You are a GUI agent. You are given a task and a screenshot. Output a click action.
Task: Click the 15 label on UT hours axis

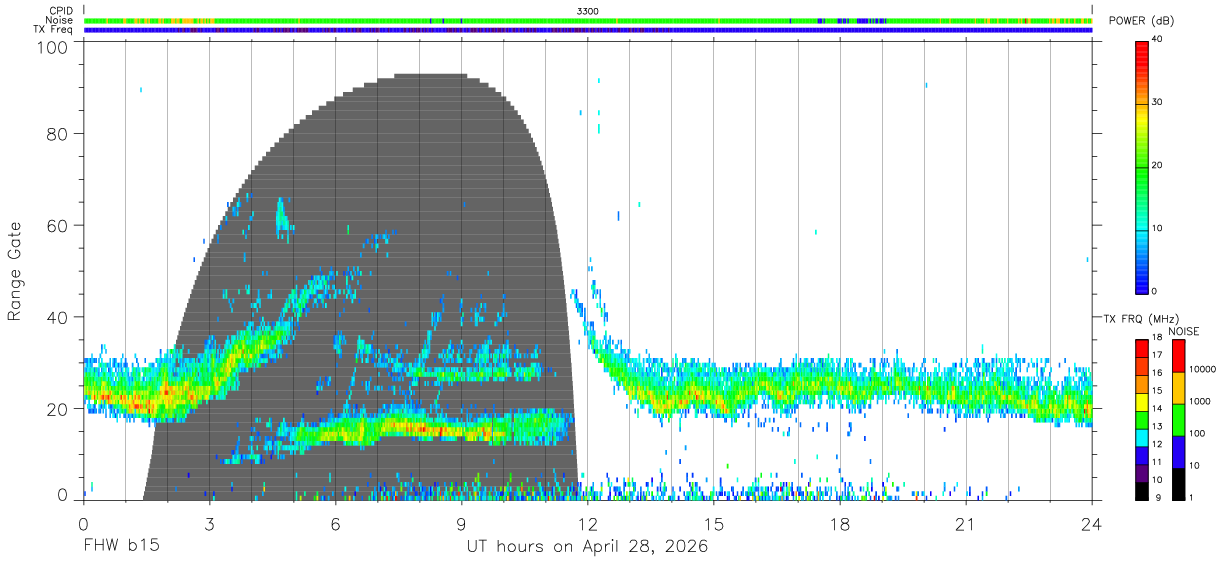coord(713,523)
